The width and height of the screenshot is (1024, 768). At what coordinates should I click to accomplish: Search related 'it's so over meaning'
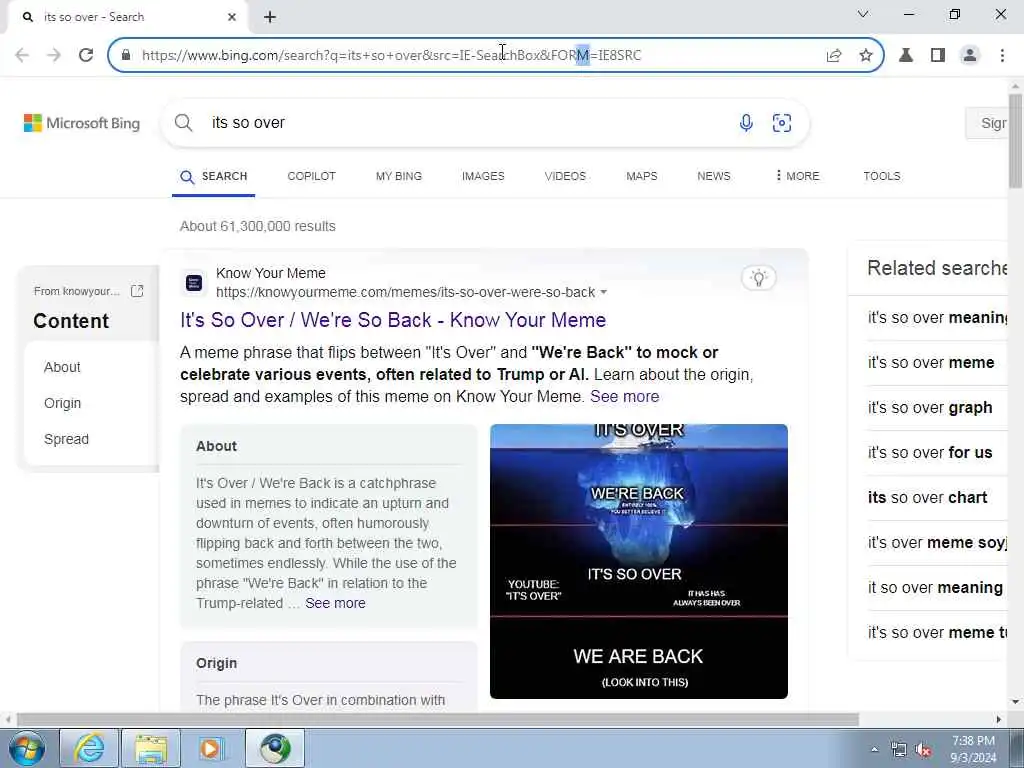937,317
